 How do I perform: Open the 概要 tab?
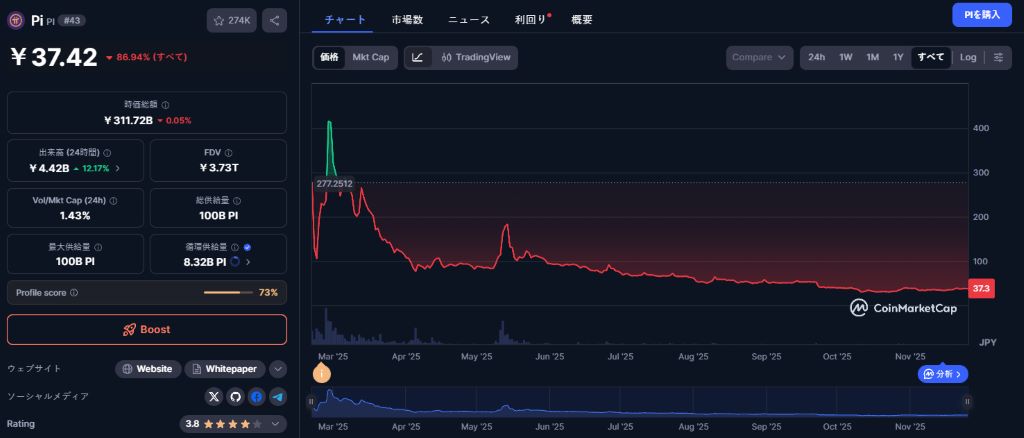click(x=582, y=20)
